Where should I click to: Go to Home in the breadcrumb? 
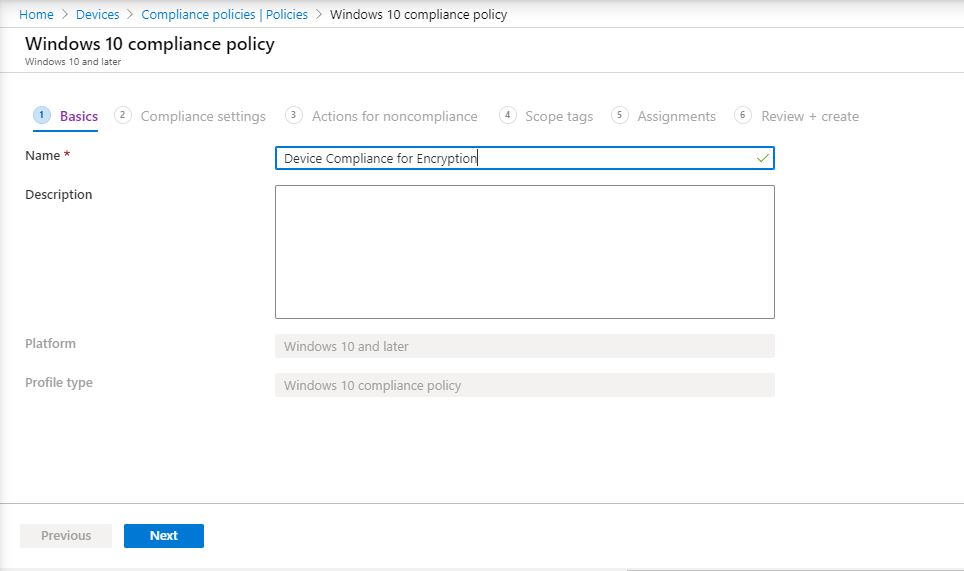click(36, 15)
